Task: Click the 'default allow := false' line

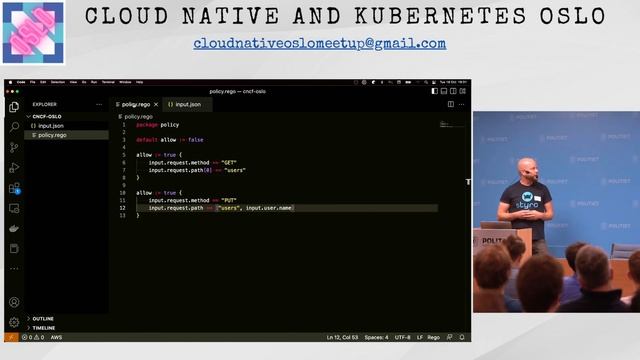Action: click(x=170, y=140)
